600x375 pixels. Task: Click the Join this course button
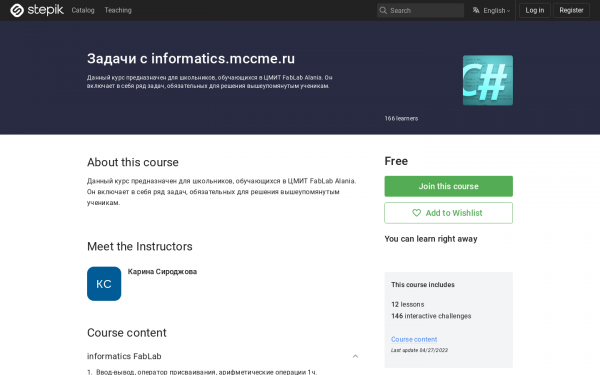(x=448, y=186)
